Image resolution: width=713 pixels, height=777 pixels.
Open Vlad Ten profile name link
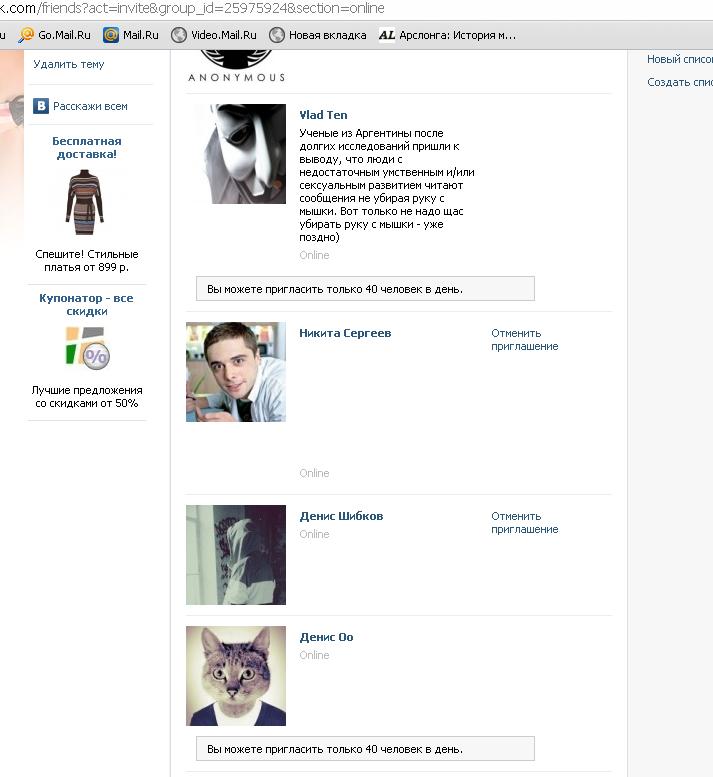(x=323, y=115)
